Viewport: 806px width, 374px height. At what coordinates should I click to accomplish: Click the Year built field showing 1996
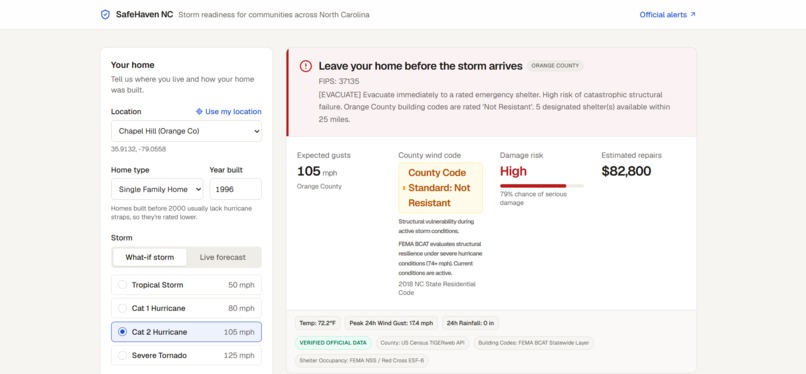point(235,189)
